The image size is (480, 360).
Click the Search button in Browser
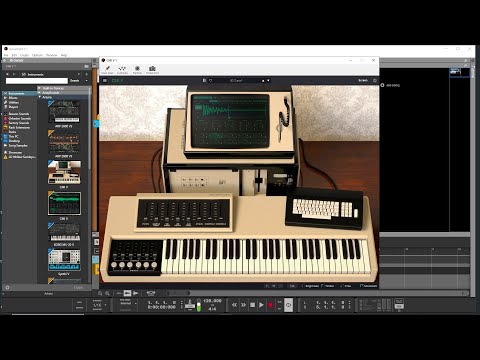[x=75, y=81]
